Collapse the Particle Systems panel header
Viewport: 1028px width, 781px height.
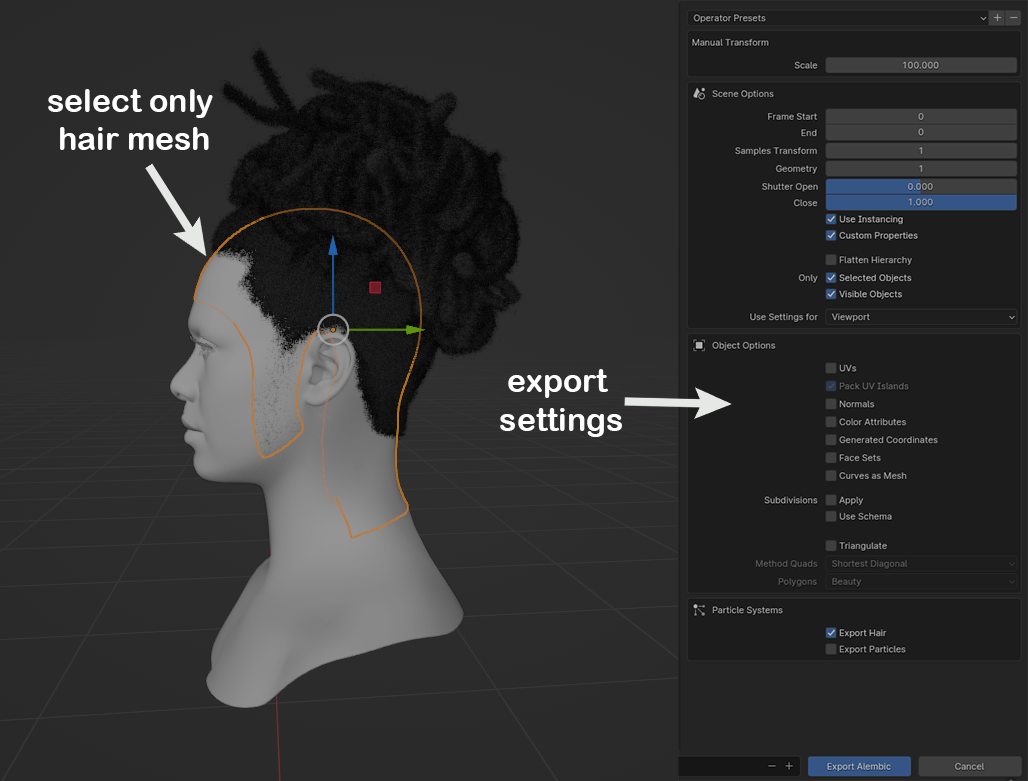tap(854, 611)
